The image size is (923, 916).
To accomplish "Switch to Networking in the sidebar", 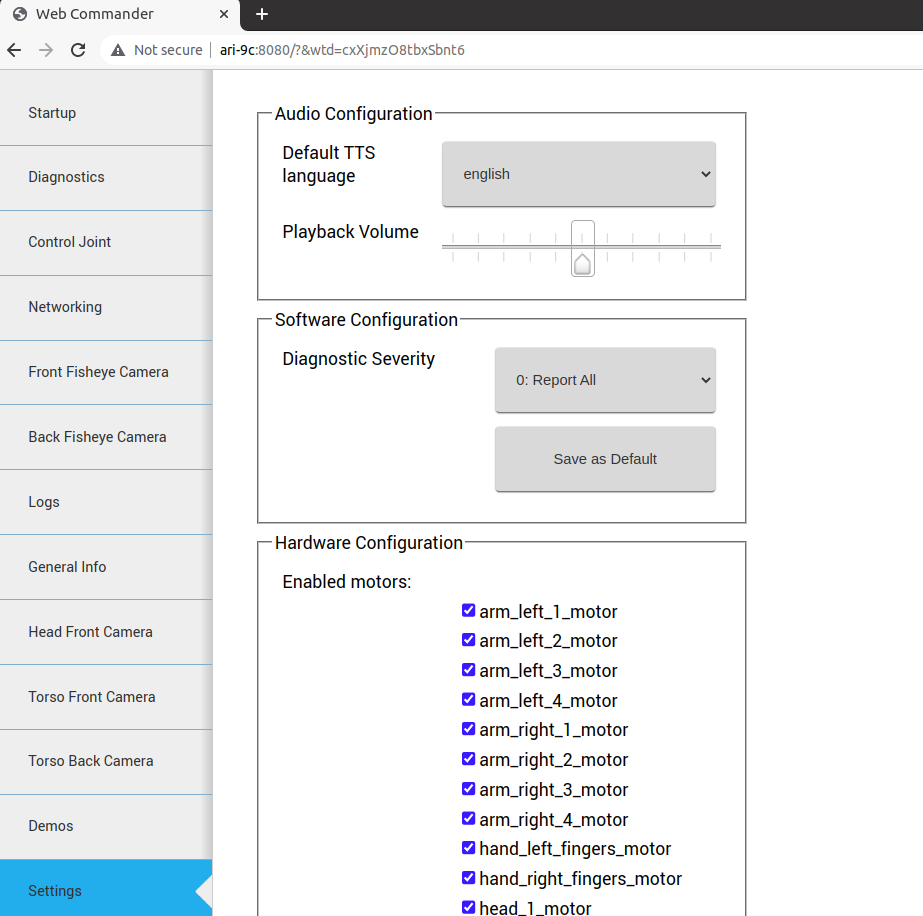I will [65, 307].
